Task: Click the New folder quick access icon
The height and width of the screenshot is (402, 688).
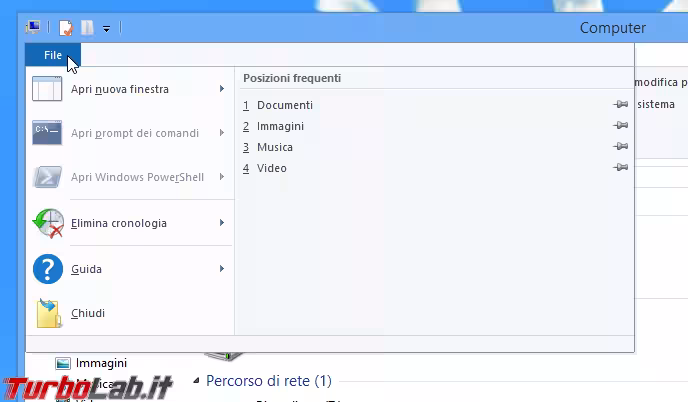Action: pyautogui.click(x=87, y=28)
